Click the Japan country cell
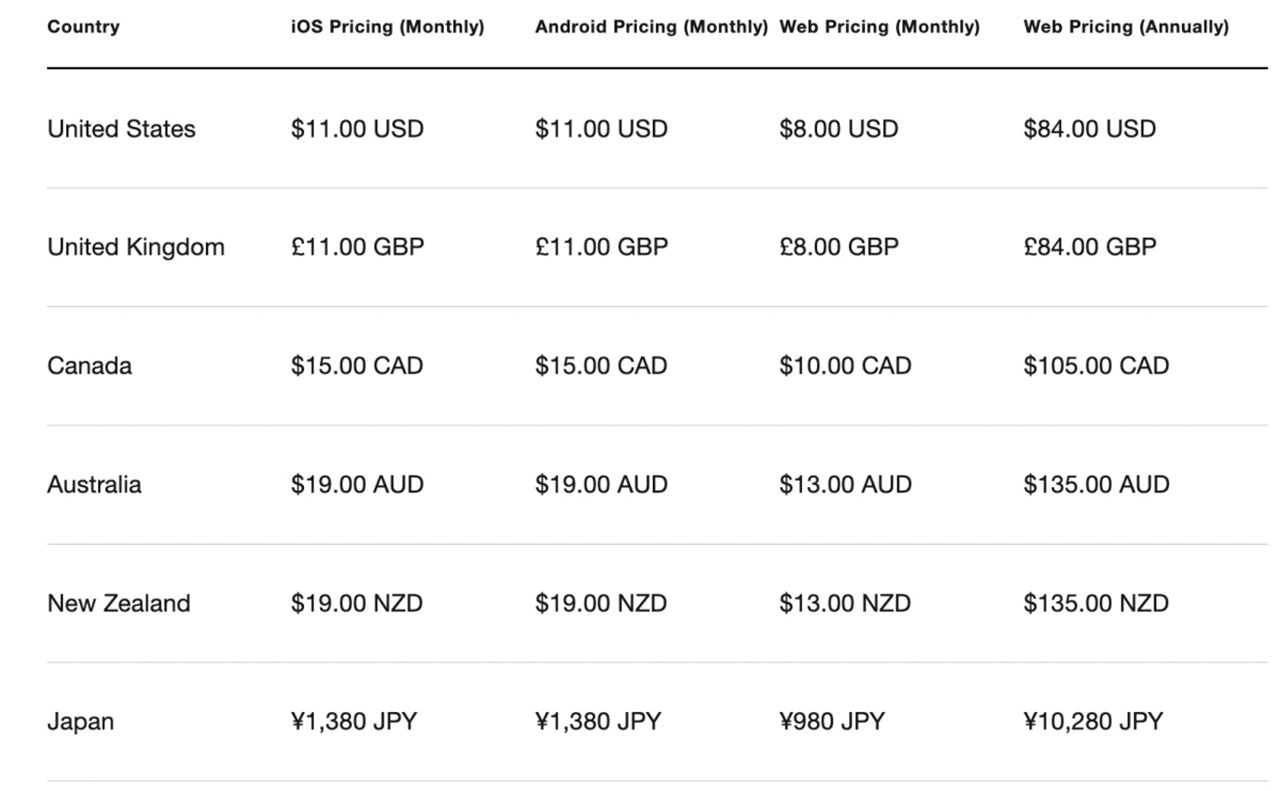The image size is (1280, 791). 80,722
